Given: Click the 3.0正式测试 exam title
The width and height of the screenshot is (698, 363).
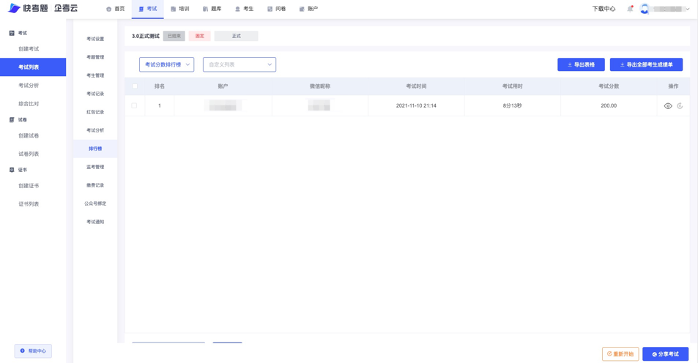Looking at the screenshot, I should 146,36.
